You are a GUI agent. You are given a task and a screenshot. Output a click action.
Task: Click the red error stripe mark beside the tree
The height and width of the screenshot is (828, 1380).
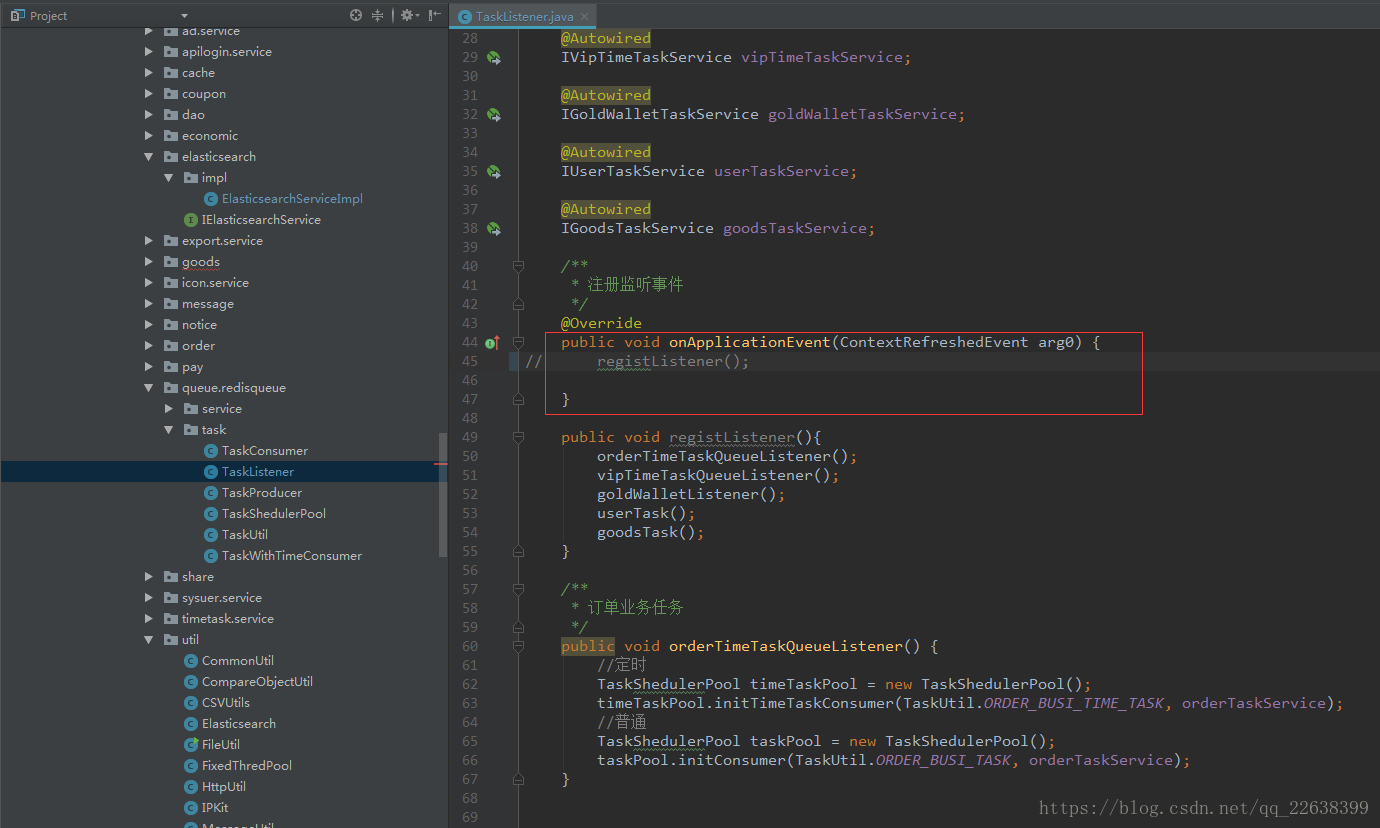point(440,465)
